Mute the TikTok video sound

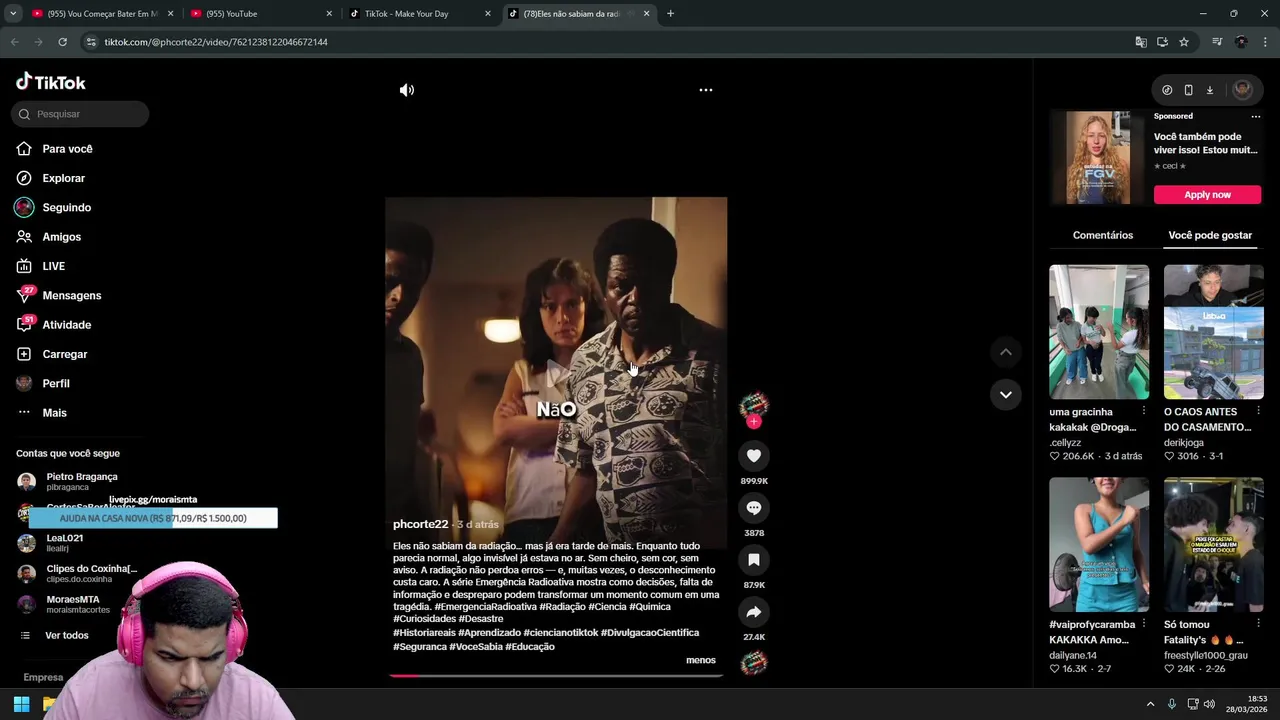pyautogui.click(x=406, y=90)
